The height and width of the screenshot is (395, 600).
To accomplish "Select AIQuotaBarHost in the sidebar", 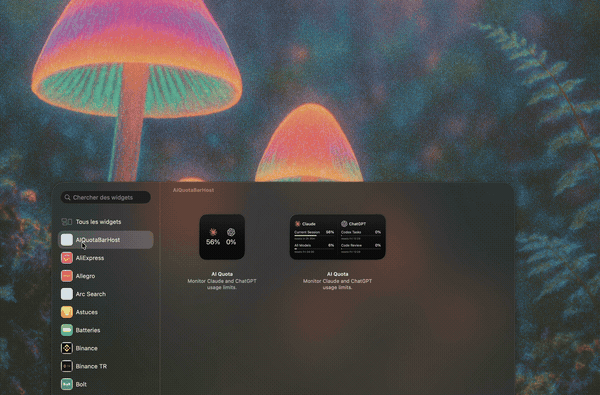I will pyautogui.click(x=106, y=240).
